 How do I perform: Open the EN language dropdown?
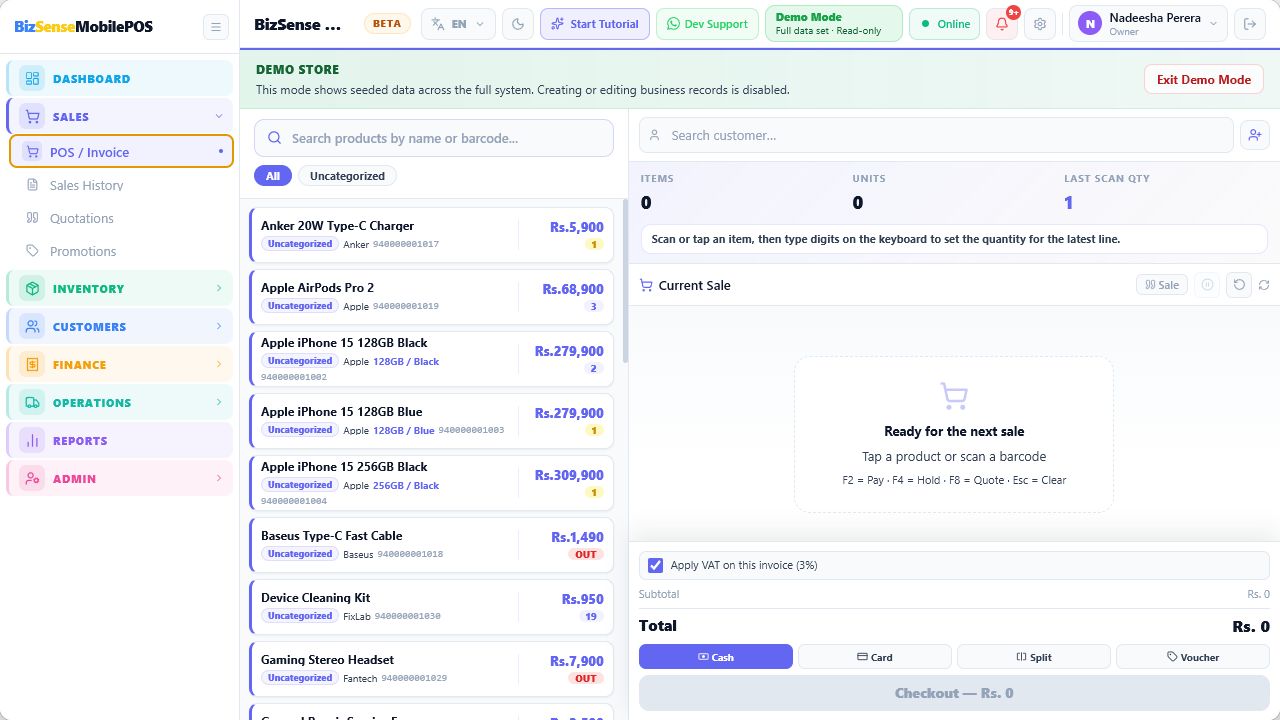click(458, 24)
